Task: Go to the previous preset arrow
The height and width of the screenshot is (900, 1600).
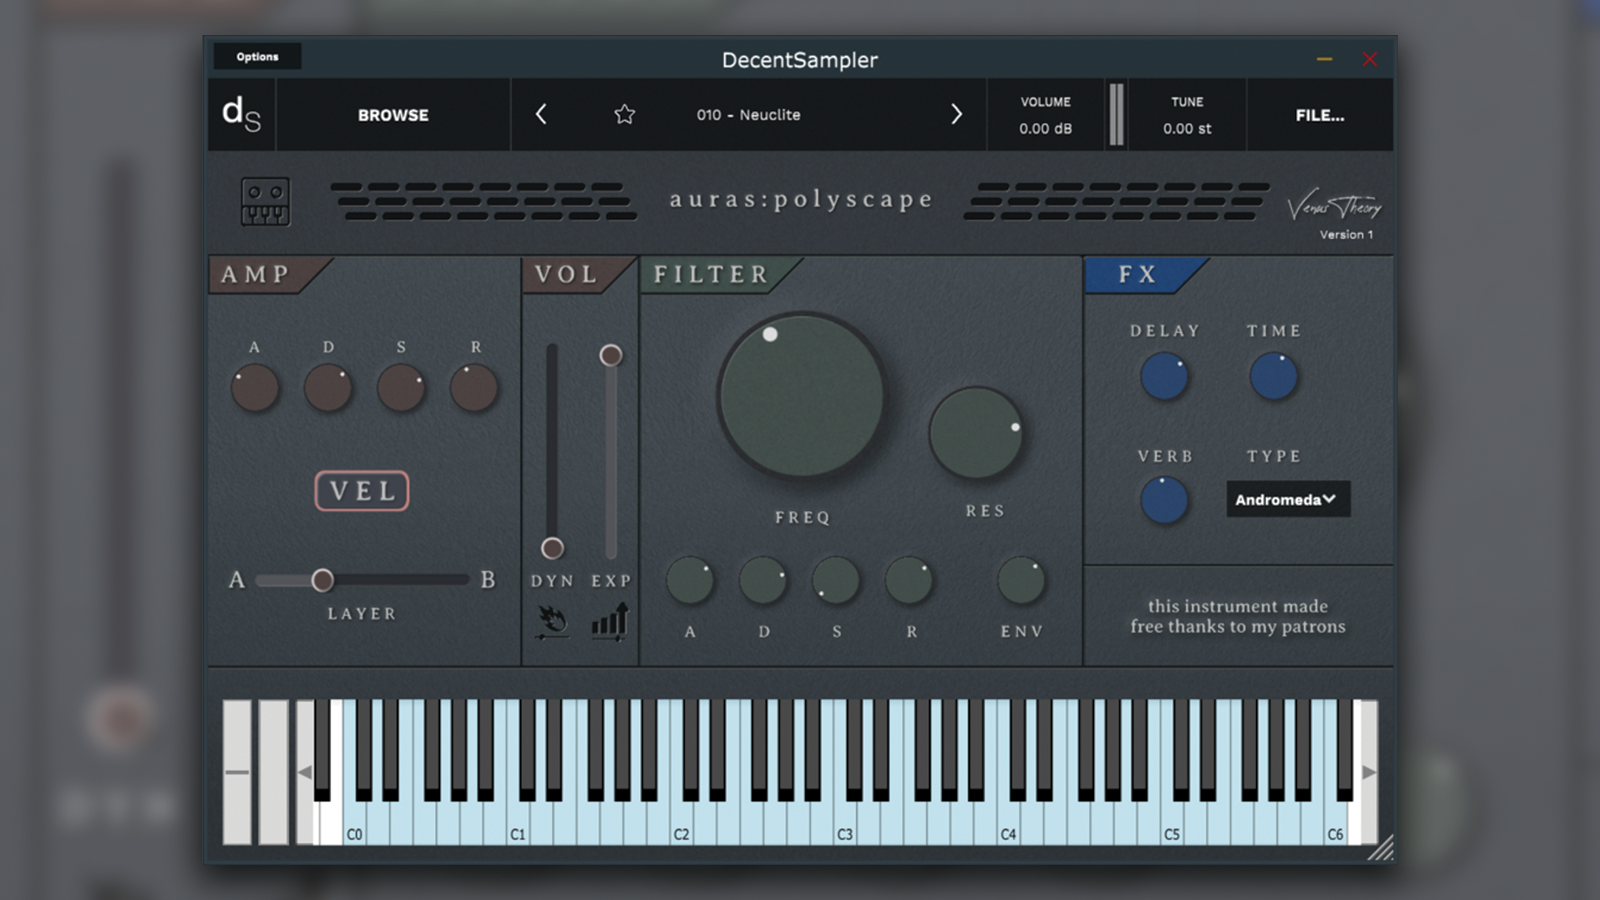Action: pos(541,114)
